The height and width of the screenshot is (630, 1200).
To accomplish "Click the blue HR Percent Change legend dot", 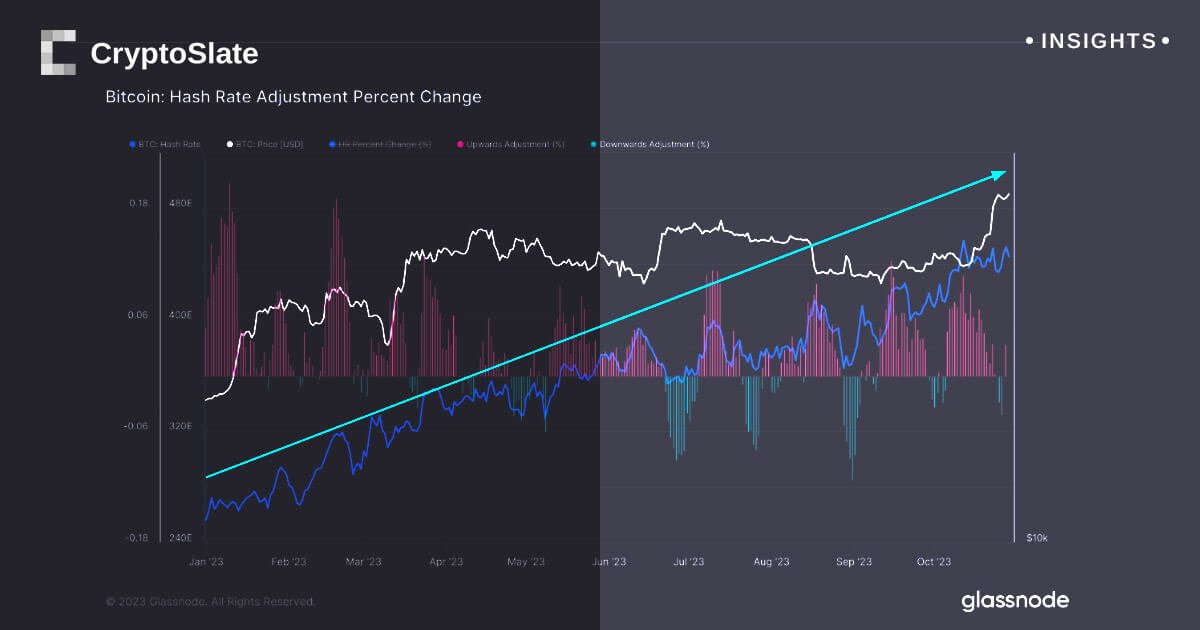I will click(332, 145).
